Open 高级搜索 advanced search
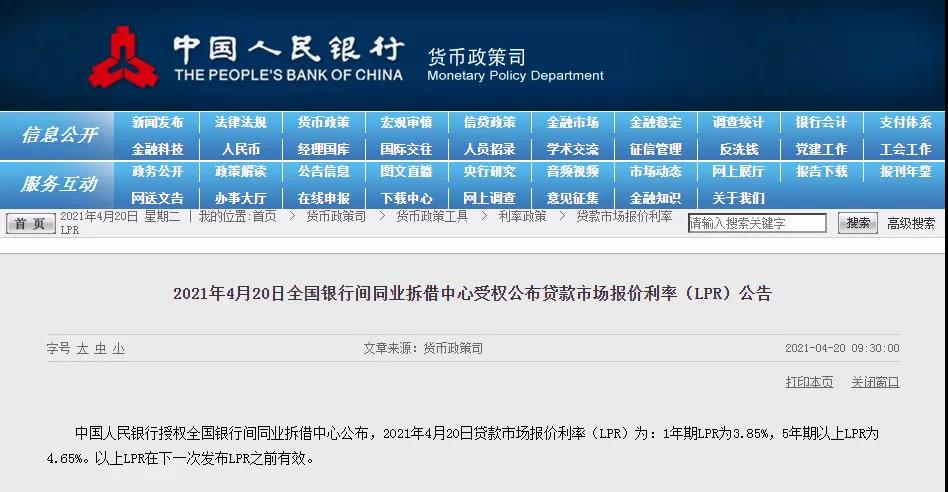The height and width of the screenshot is (492, 948). click(911, 224)
